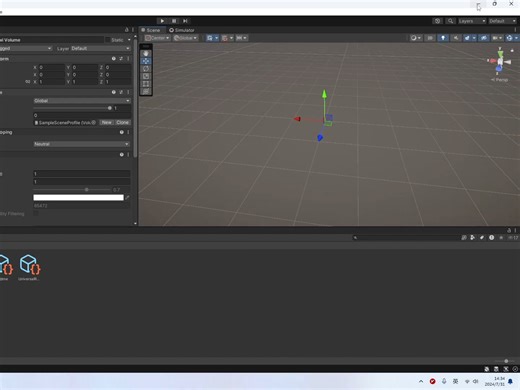
Task: Select the UniversalR... asset thumbnail
Action: 29,268
